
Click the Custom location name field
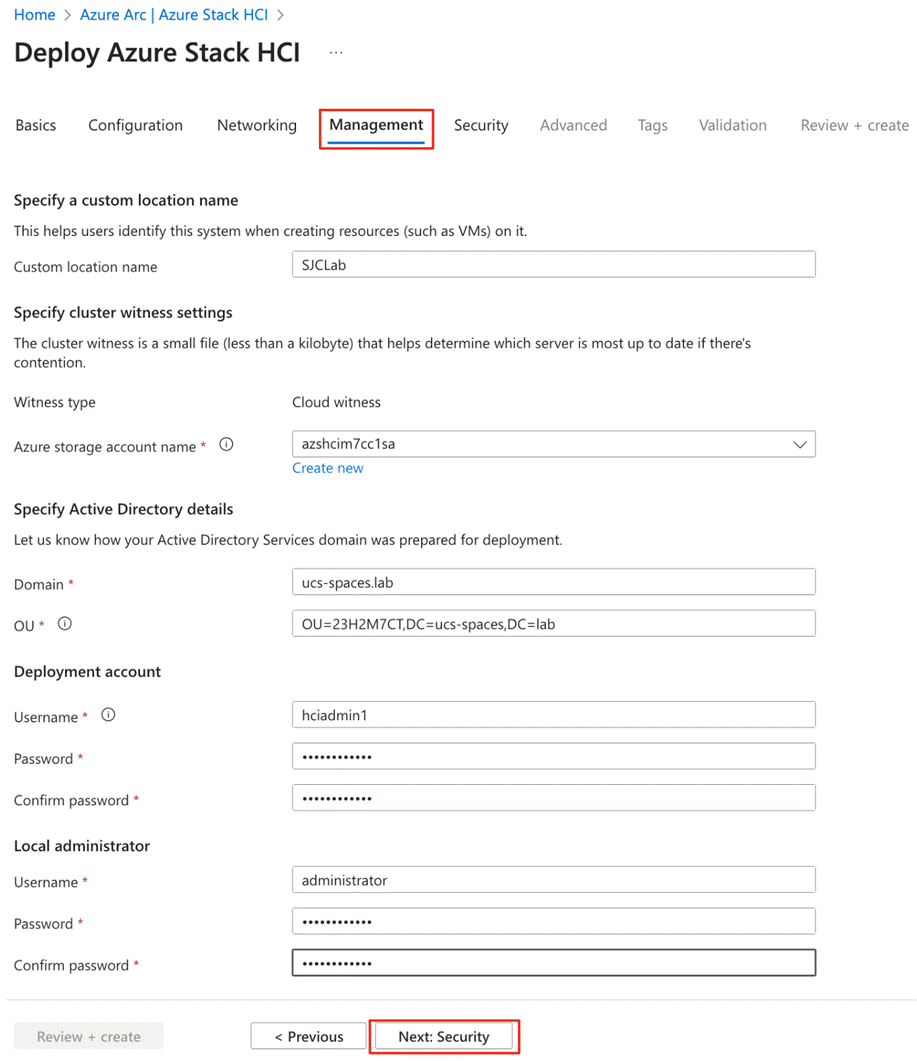coord(554,265)
